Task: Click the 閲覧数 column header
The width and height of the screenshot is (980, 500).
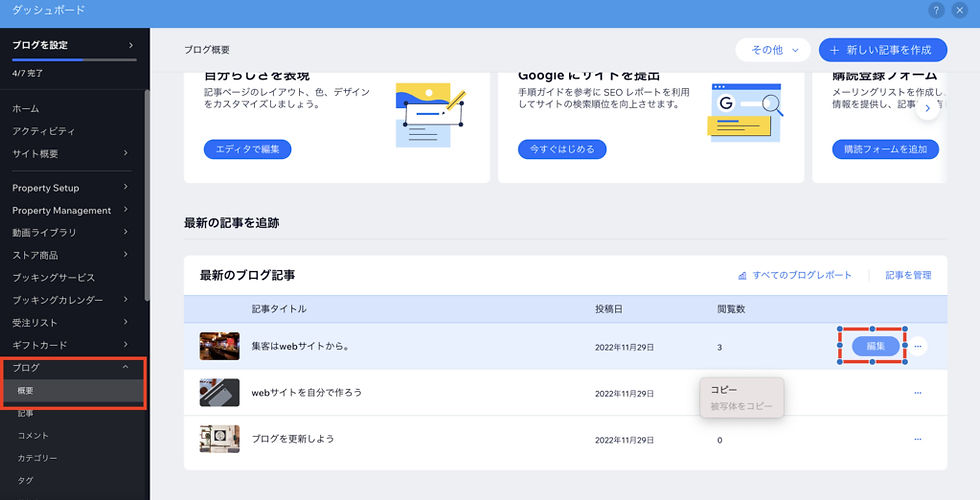Action: pyautogui.click(x=731, y=309)
